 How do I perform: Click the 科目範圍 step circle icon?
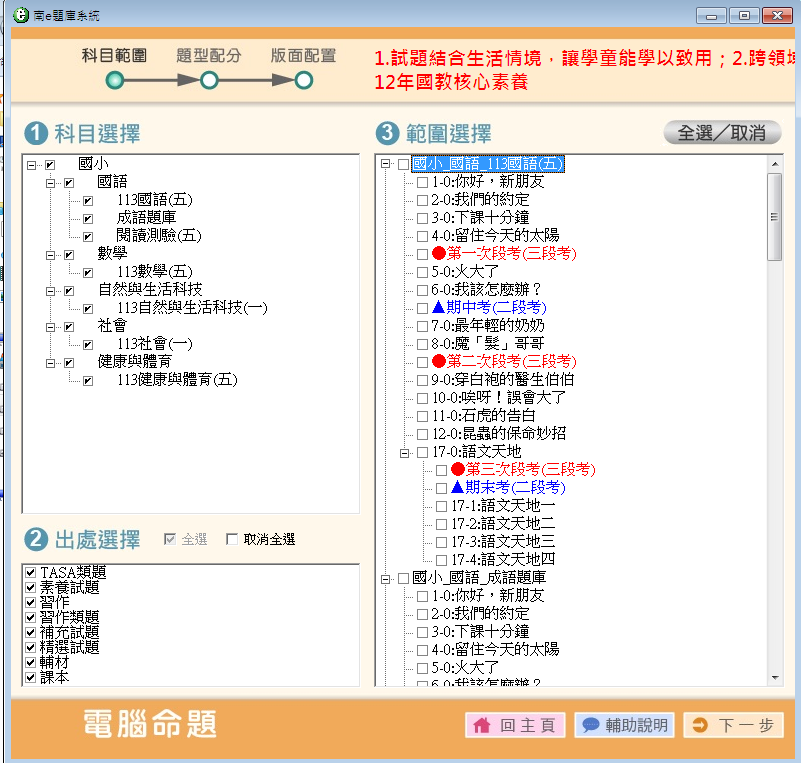pos(115,80)
